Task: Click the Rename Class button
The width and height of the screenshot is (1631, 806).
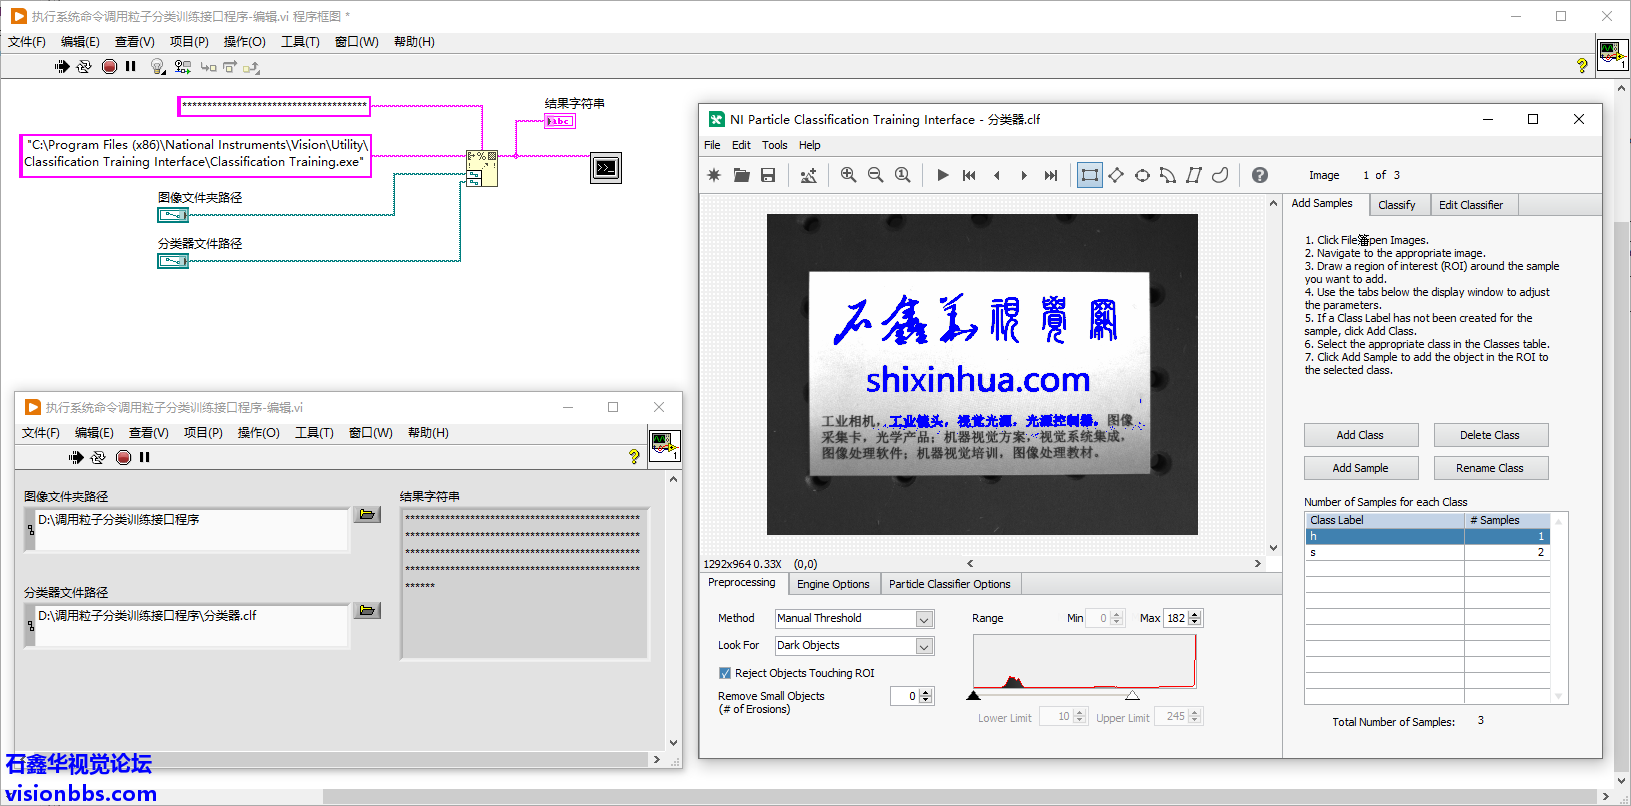Action: pyautogui.click(x=1490, y=468)
